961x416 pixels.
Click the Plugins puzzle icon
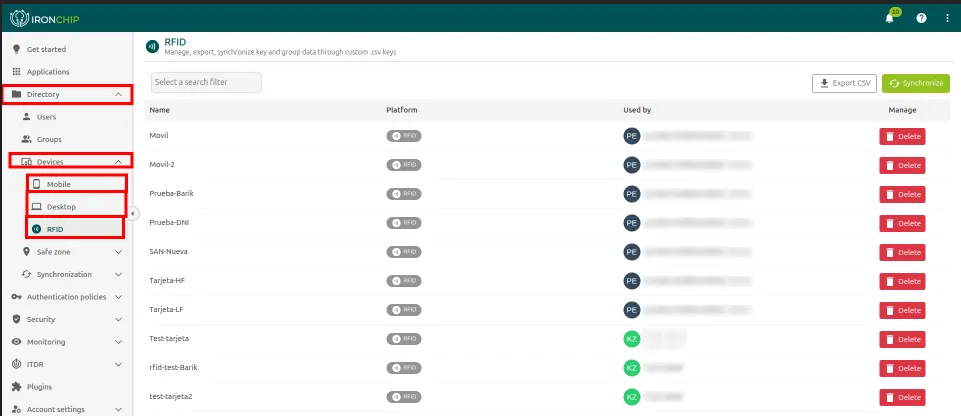17,387
